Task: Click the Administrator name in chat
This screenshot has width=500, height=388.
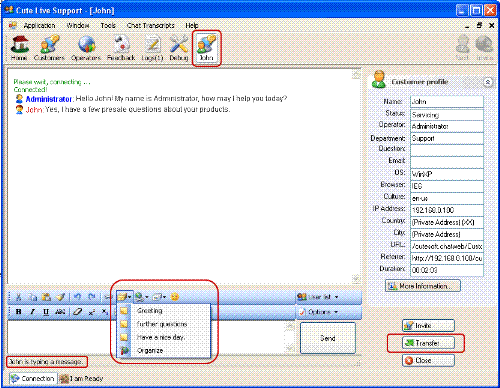Action: (x=49, y=99)
